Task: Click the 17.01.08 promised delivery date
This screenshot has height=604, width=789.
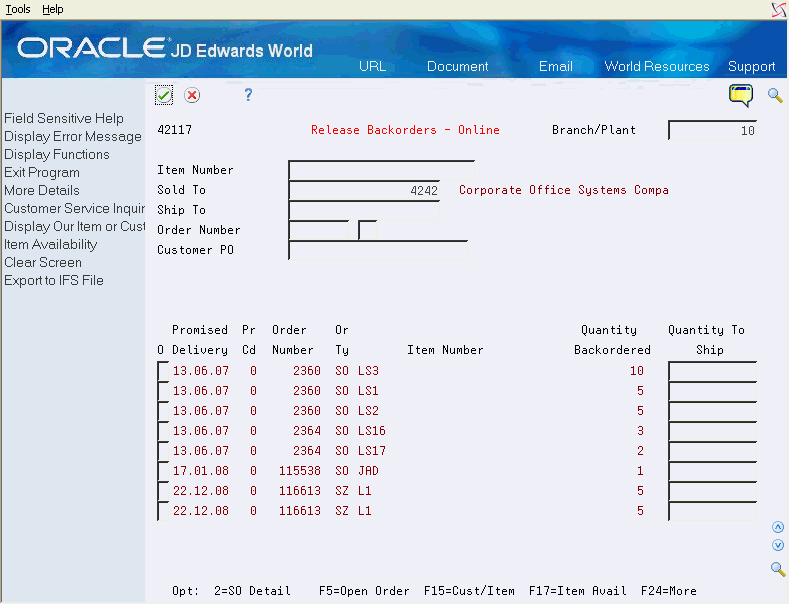Action: click(x=201, y=471)
